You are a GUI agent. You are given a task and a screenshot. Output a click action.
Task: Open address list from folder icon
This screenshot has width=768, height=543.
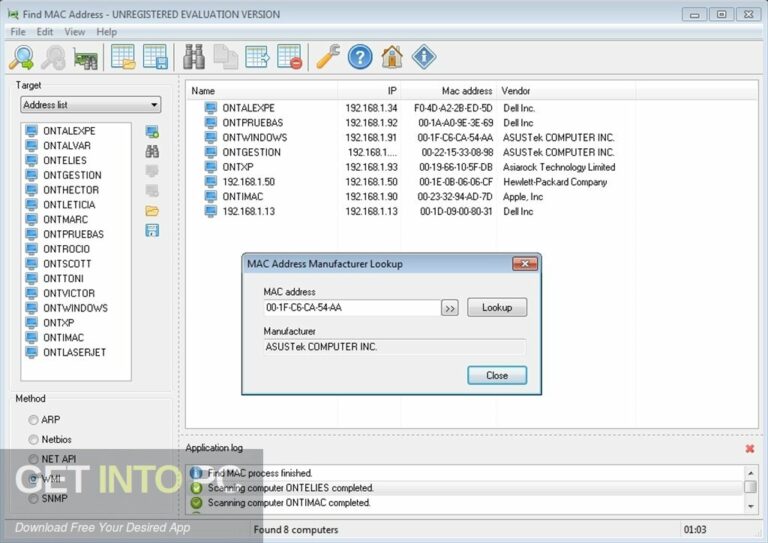point(152,211)
